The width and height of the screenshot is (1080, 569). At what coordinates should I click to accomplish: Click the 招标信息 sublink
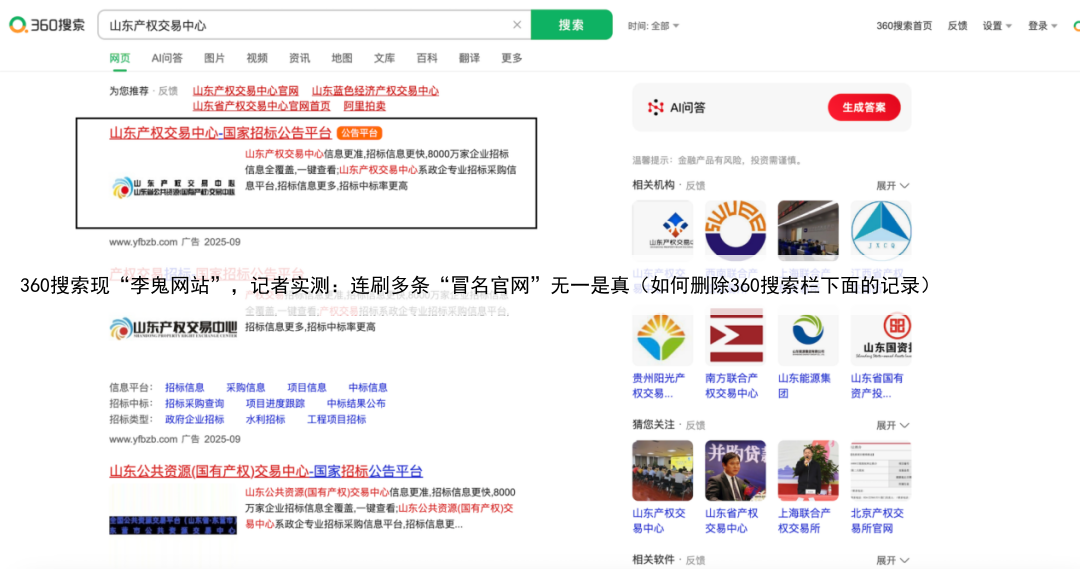(x=185, y=388)
